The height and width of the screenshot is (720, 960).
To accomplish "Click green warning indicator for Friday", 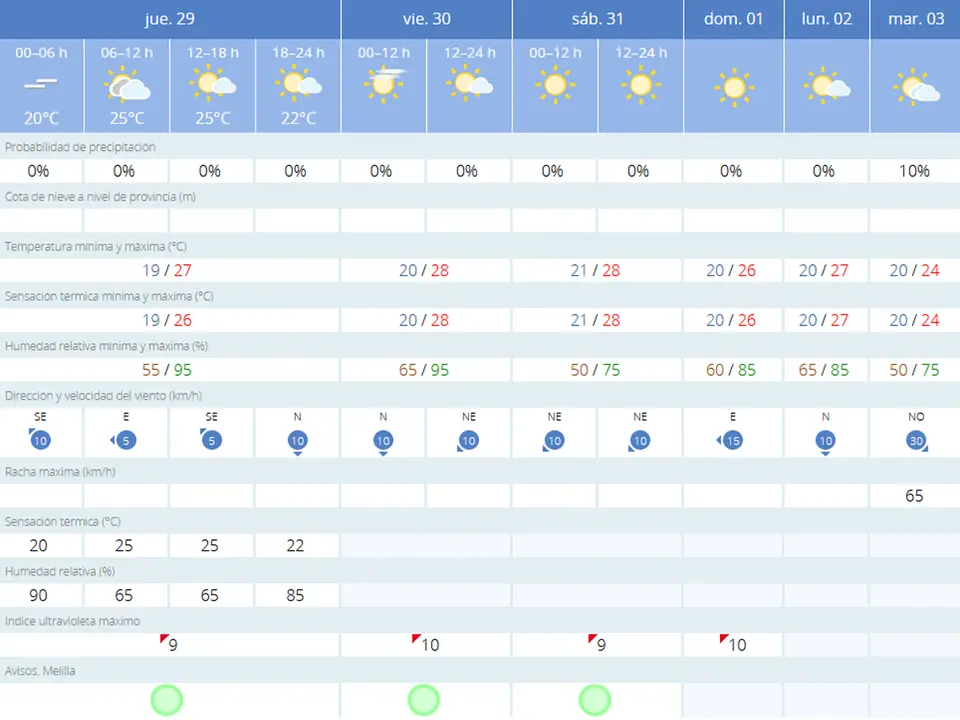I will pyautogui.click(x=424, y=700).
